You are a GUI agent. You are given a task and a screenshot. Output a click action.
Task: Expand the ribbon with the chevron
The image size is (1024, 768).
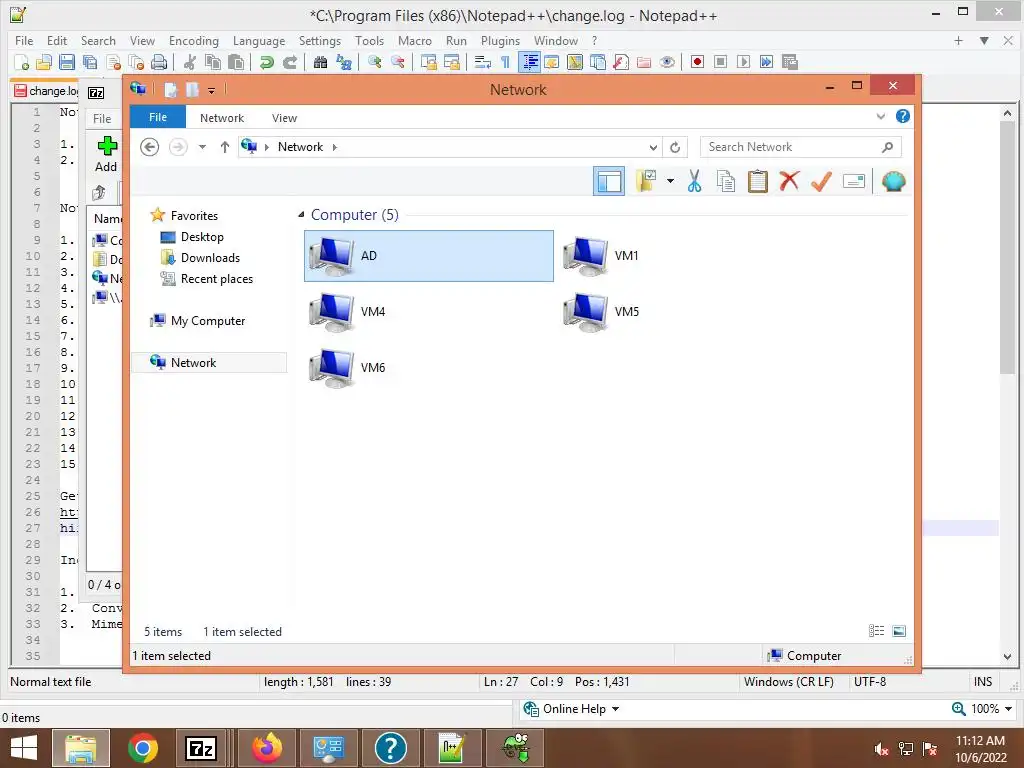click(880, 116)
